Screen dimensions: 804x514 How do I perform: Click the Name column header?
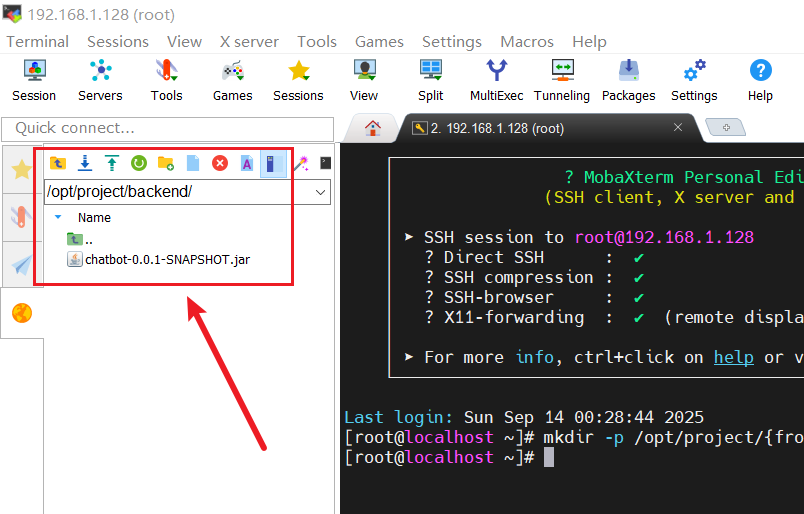(x=94, y=218)
